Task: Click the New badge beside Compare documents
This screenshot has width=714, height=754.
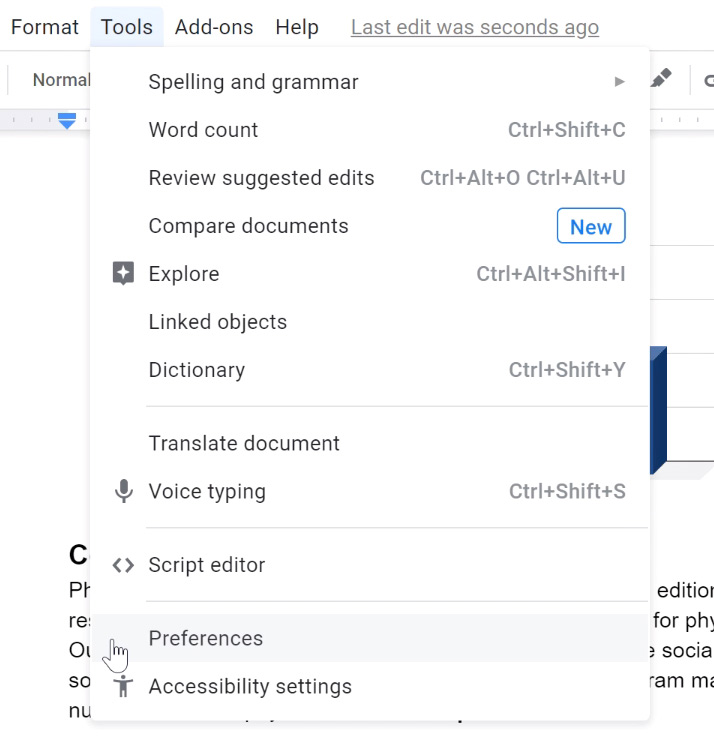Action: tap(591, 226)
